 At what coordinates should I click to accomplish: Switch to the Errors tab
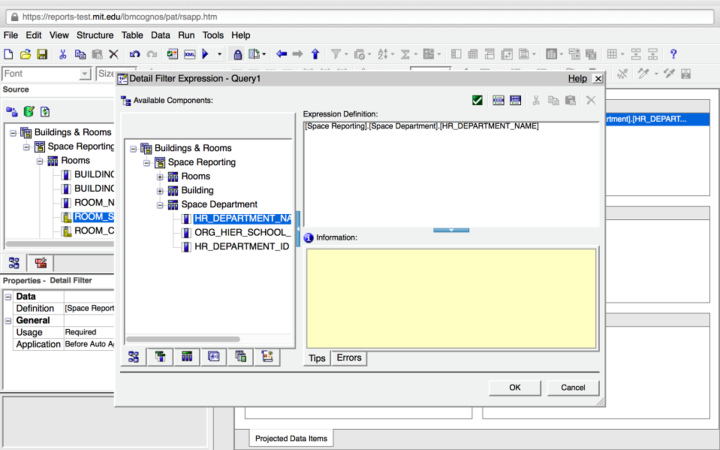point(349,358)
